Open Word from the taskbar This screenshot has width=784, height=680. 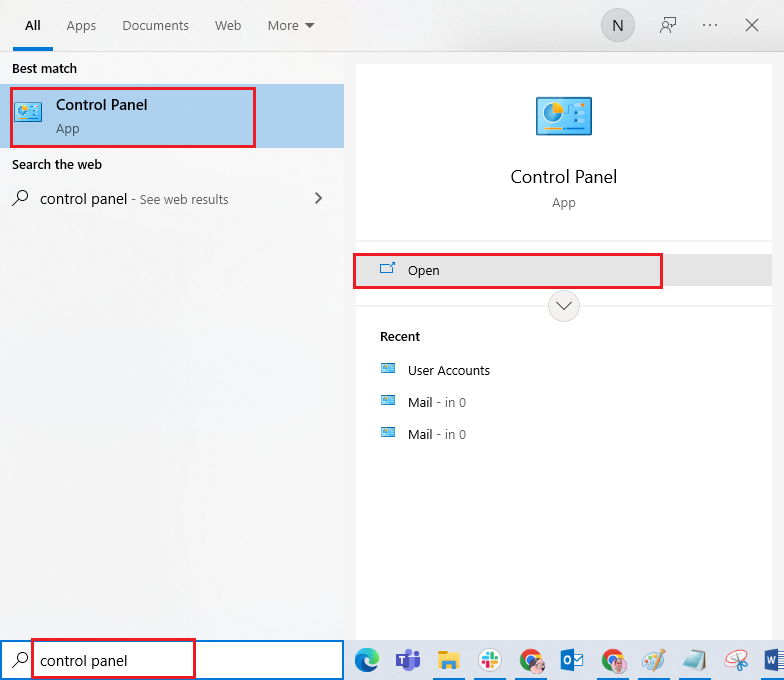click(774, 660)
